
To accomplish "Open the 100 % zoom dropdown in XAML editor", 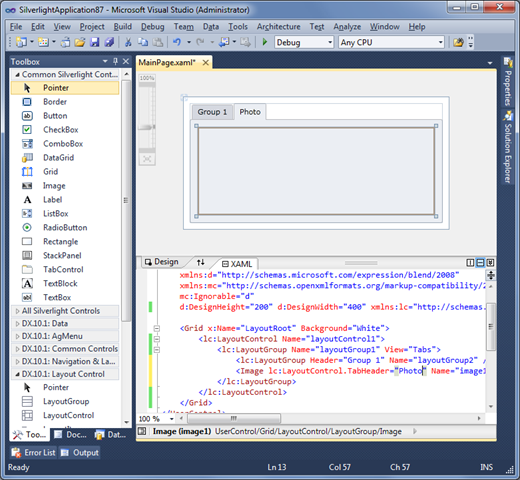I will [172, 418].
